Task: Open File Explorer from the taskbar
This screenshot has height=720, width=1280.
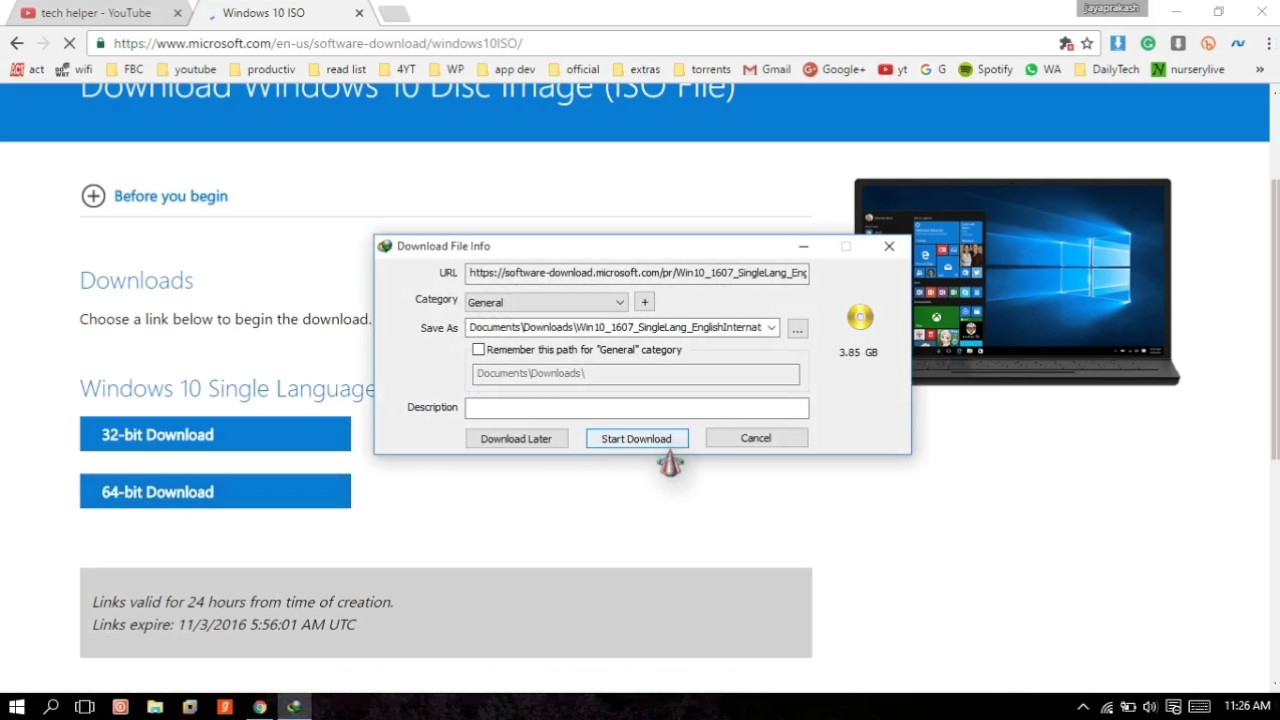Action: click(155, 706)
